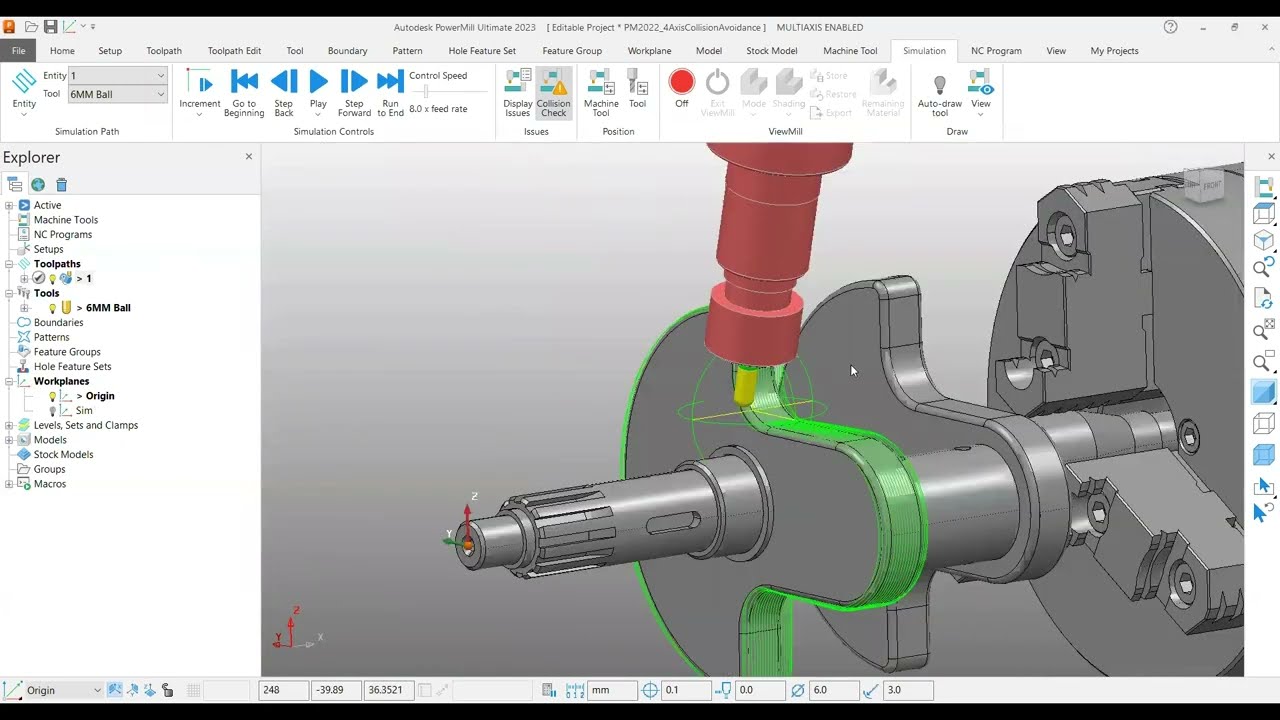Toggle shaded view mode

coord(1264,392)
